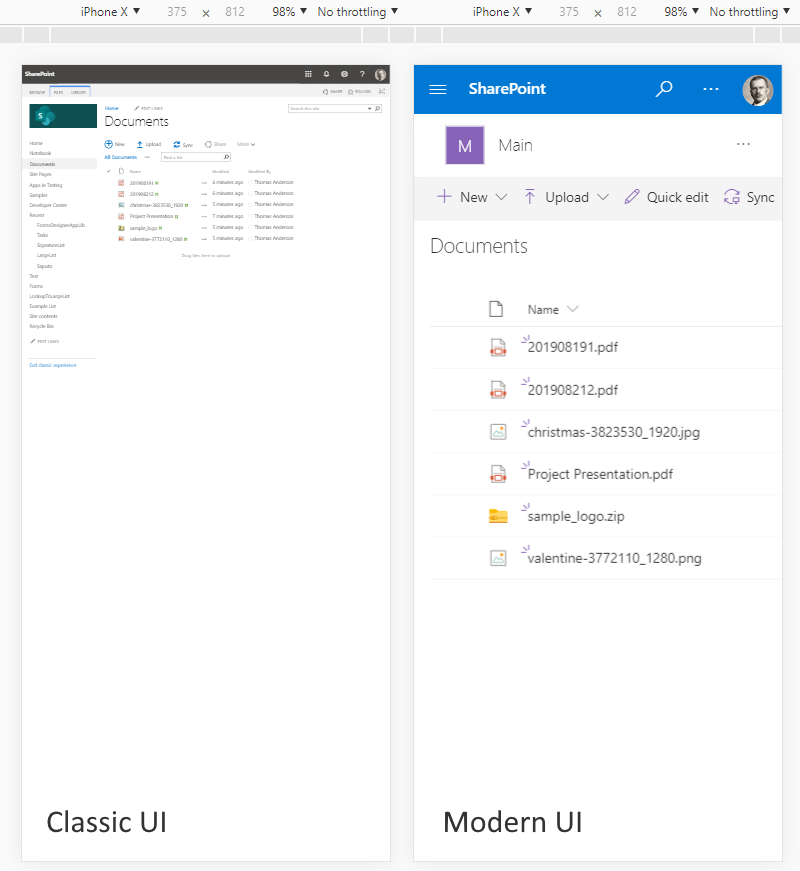
Task: Switch to the LIBRARY ribbon tab
Action: pos(79,91)
